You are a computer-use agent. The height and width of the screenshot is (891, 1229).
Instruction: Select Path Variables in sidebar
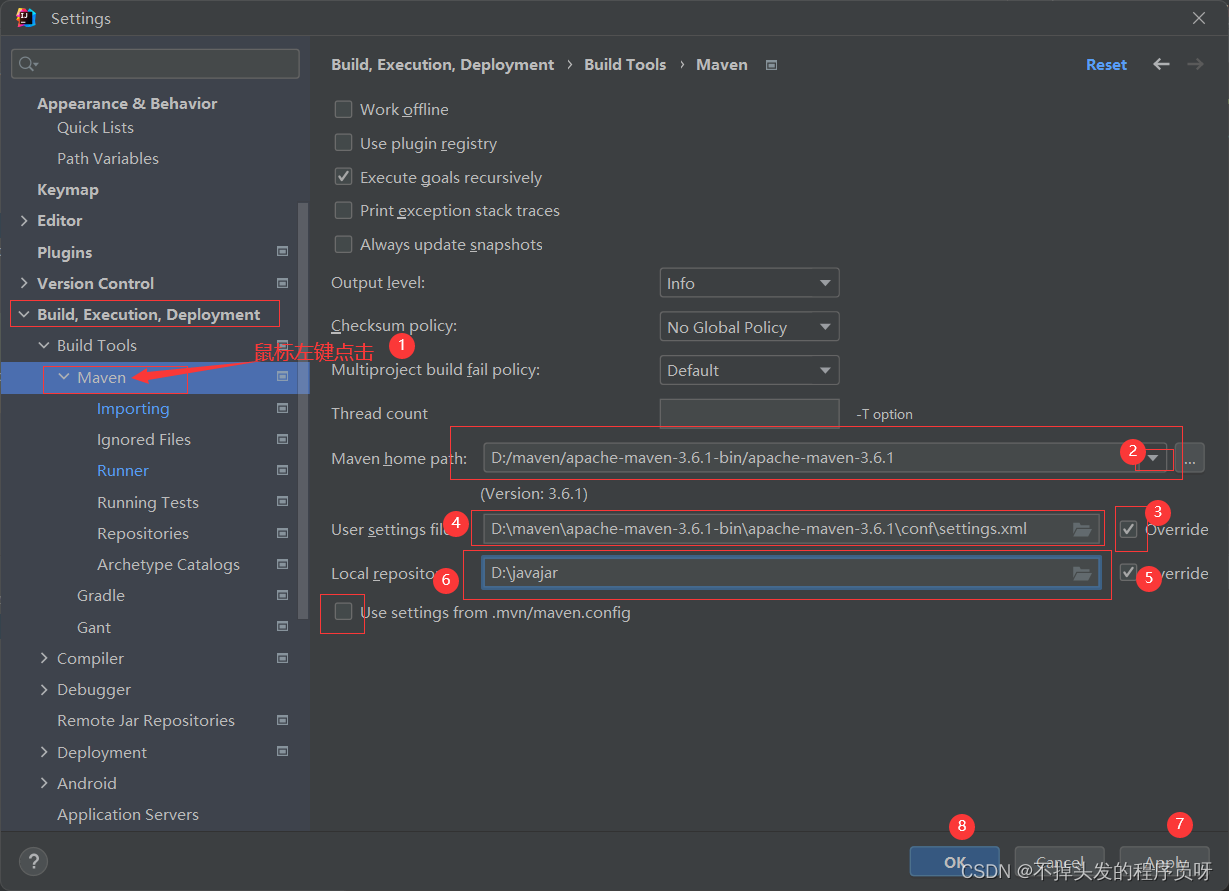[x=108, y=158]
